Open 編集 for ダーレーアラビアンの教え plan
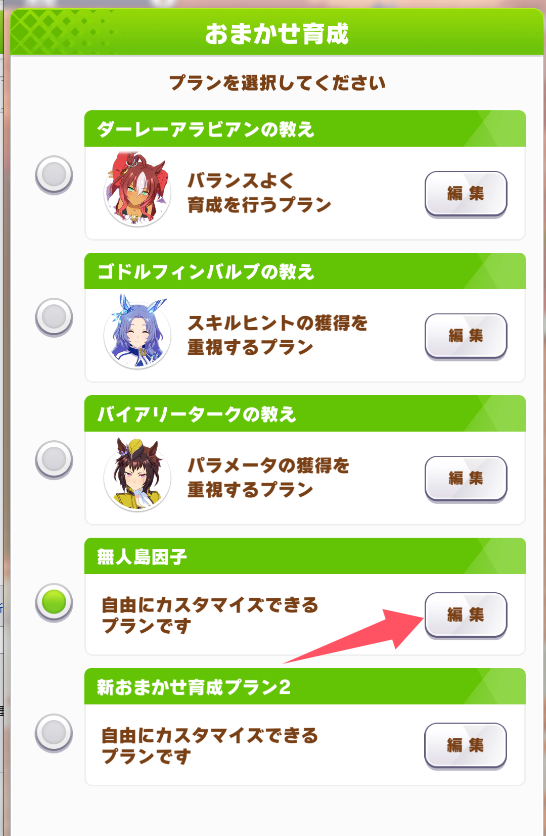The image size is (546, 836). click(465, 194)
